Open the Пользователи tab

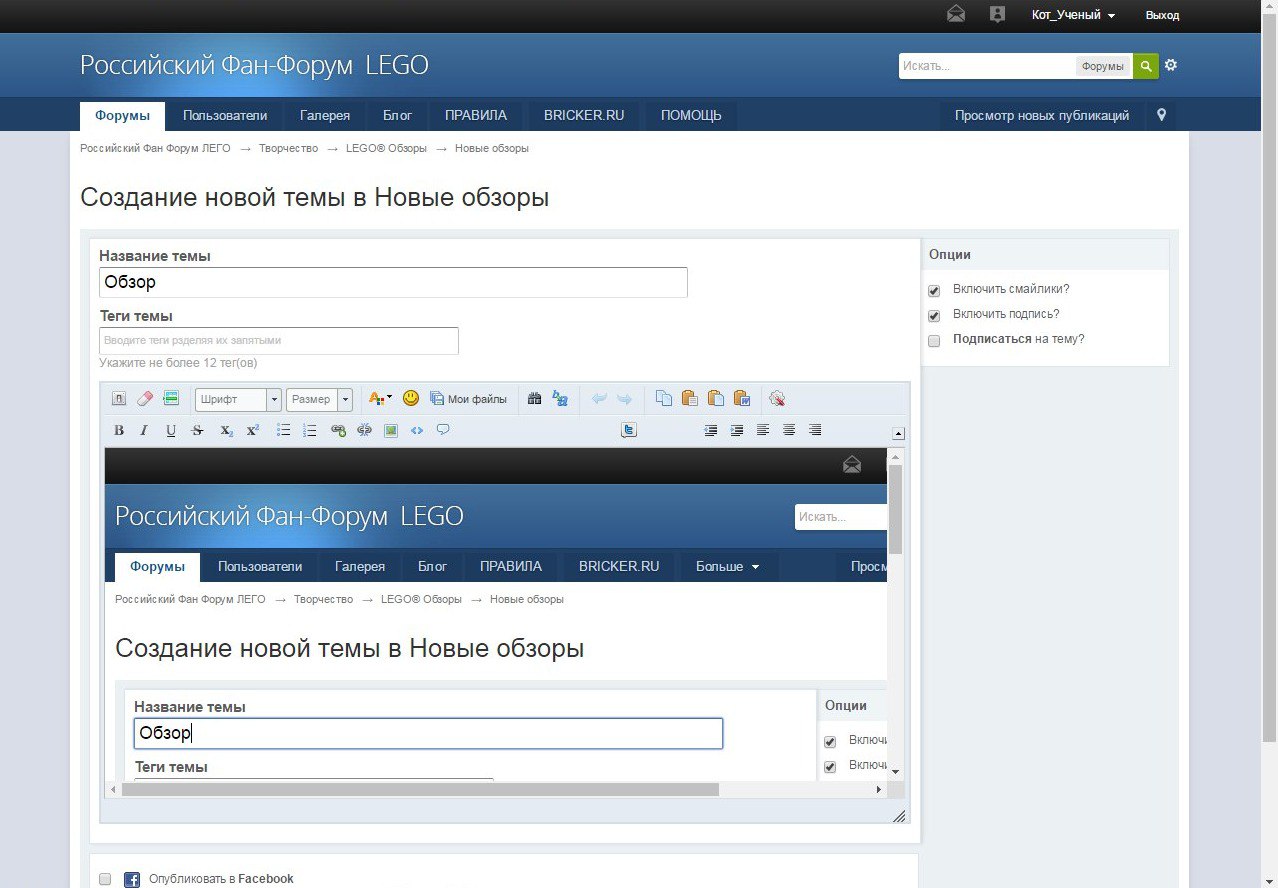(x=225, y=115)
